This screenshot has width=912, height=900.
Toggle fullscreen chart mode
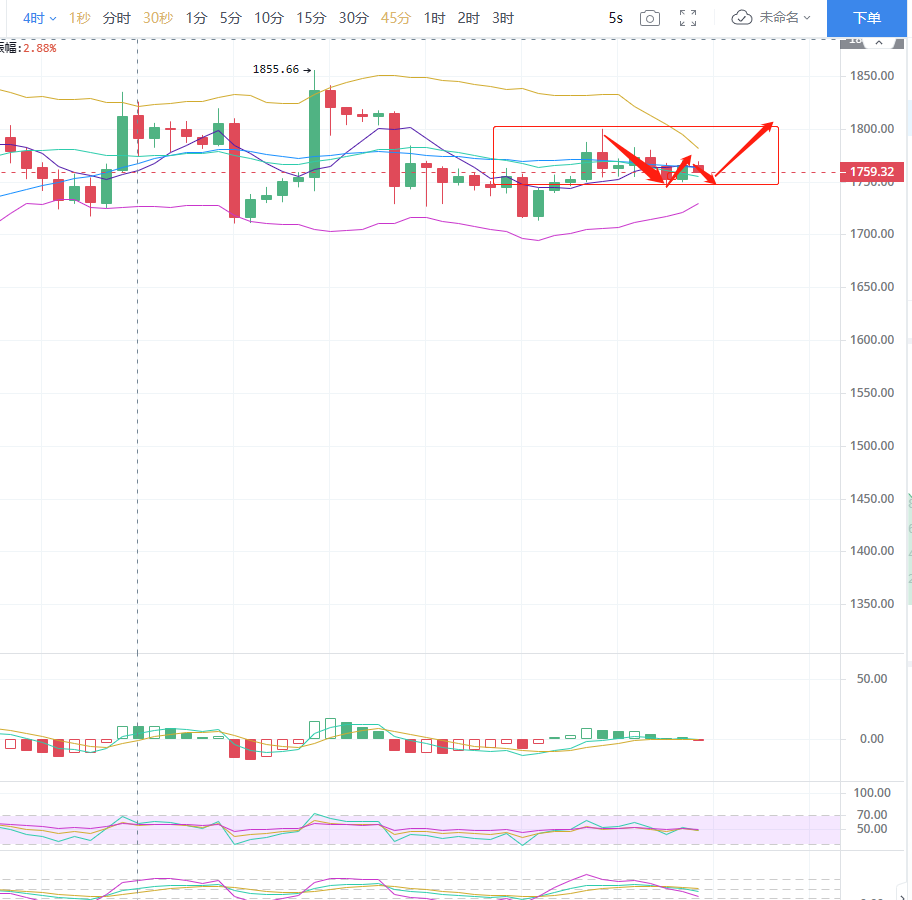click(688, 19)
